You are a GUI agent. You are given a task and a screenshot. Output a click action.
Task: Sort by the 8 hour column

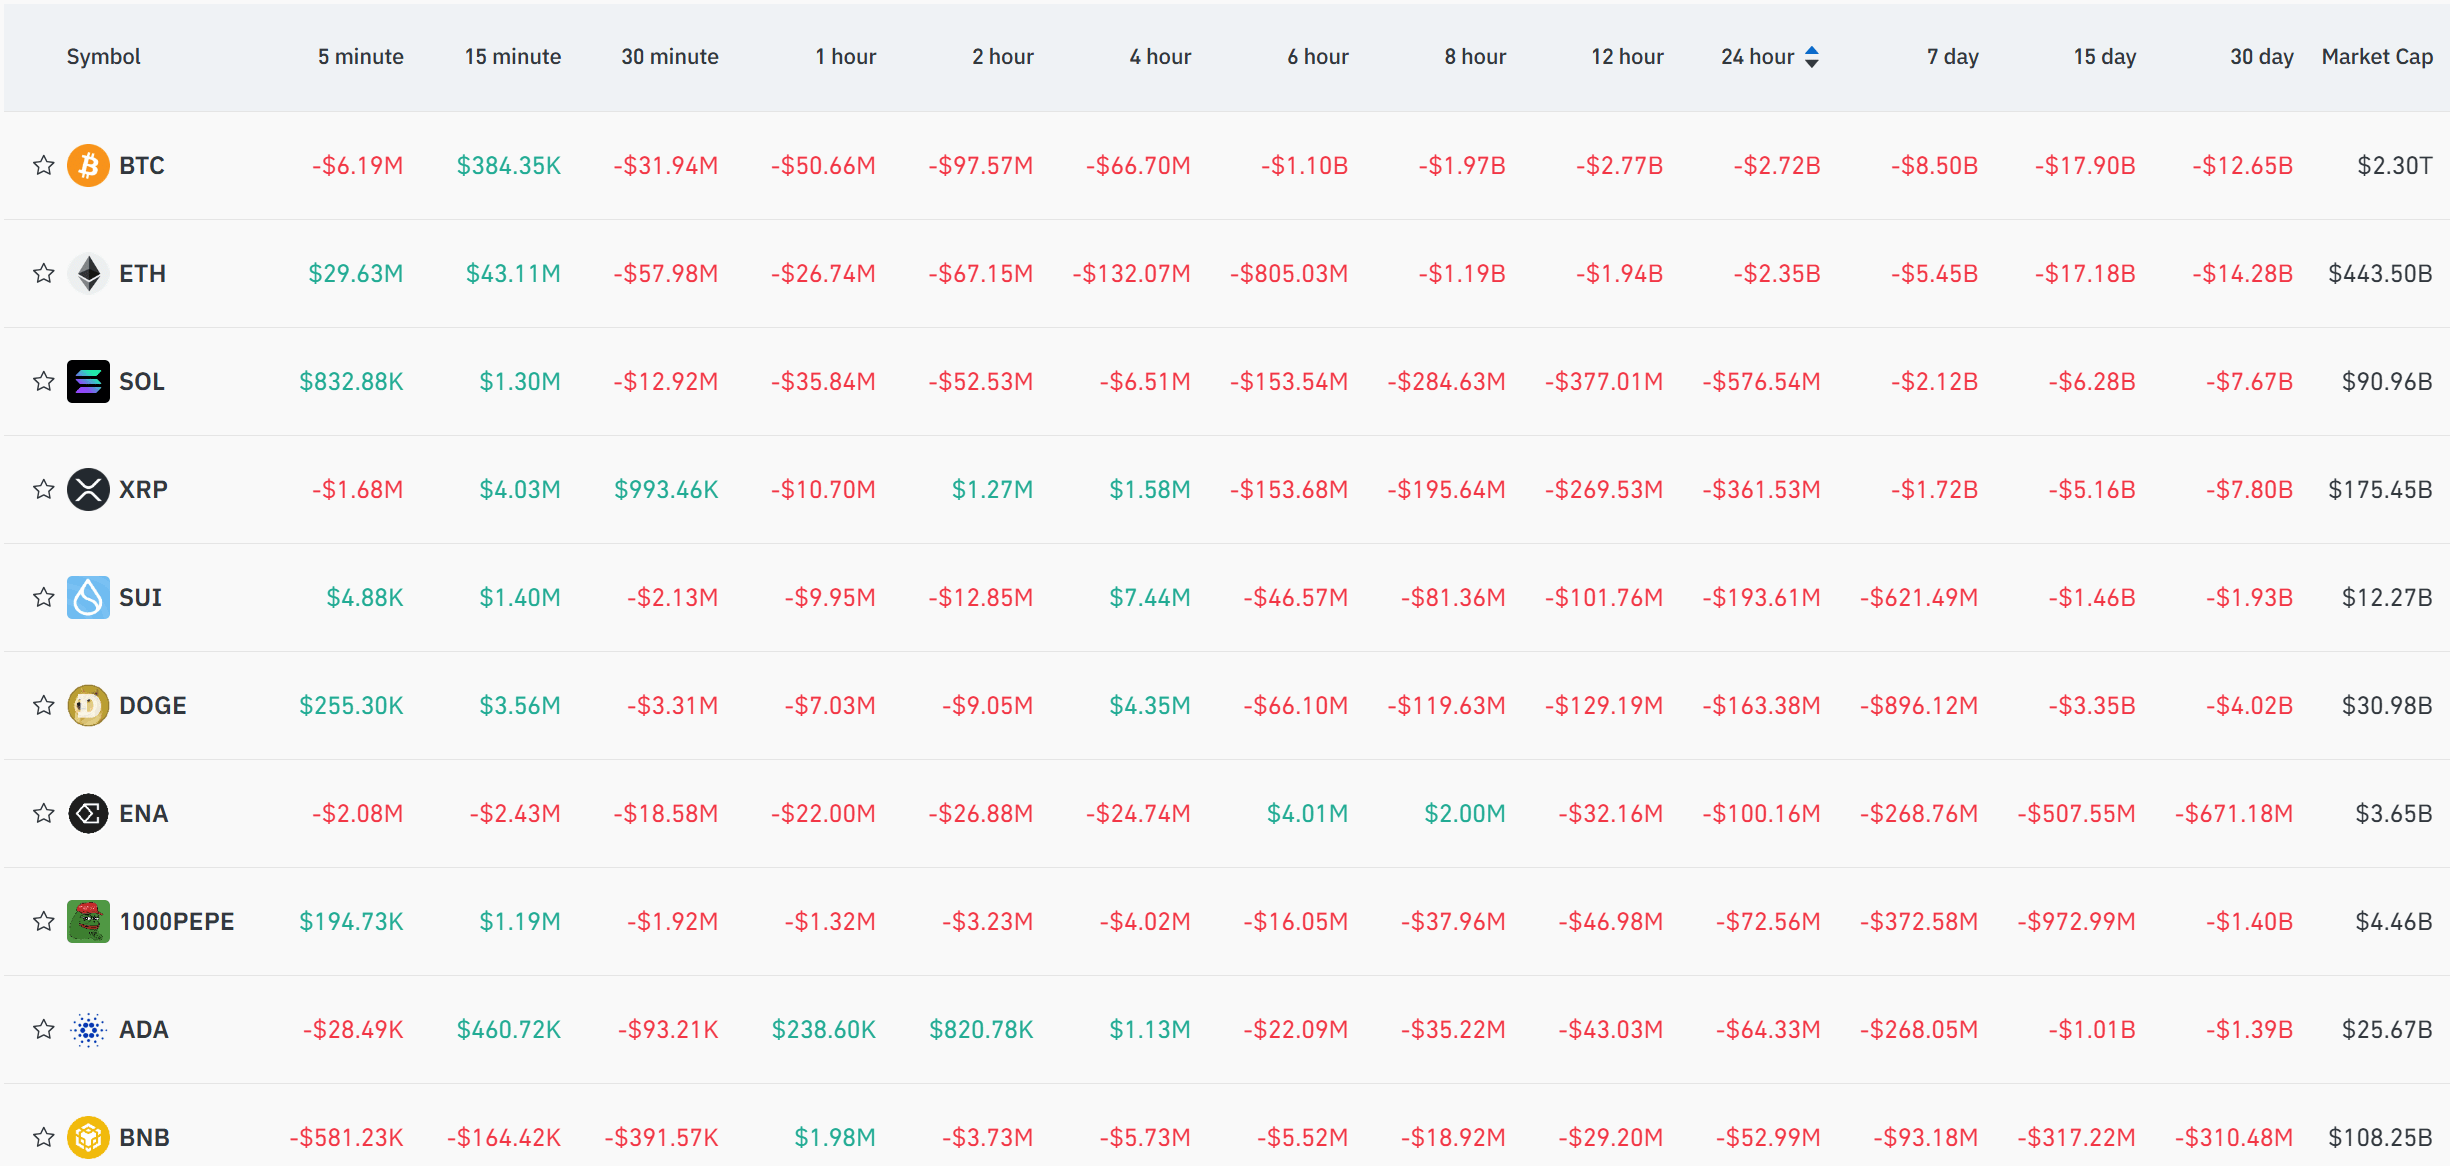tap(1475, 57)
